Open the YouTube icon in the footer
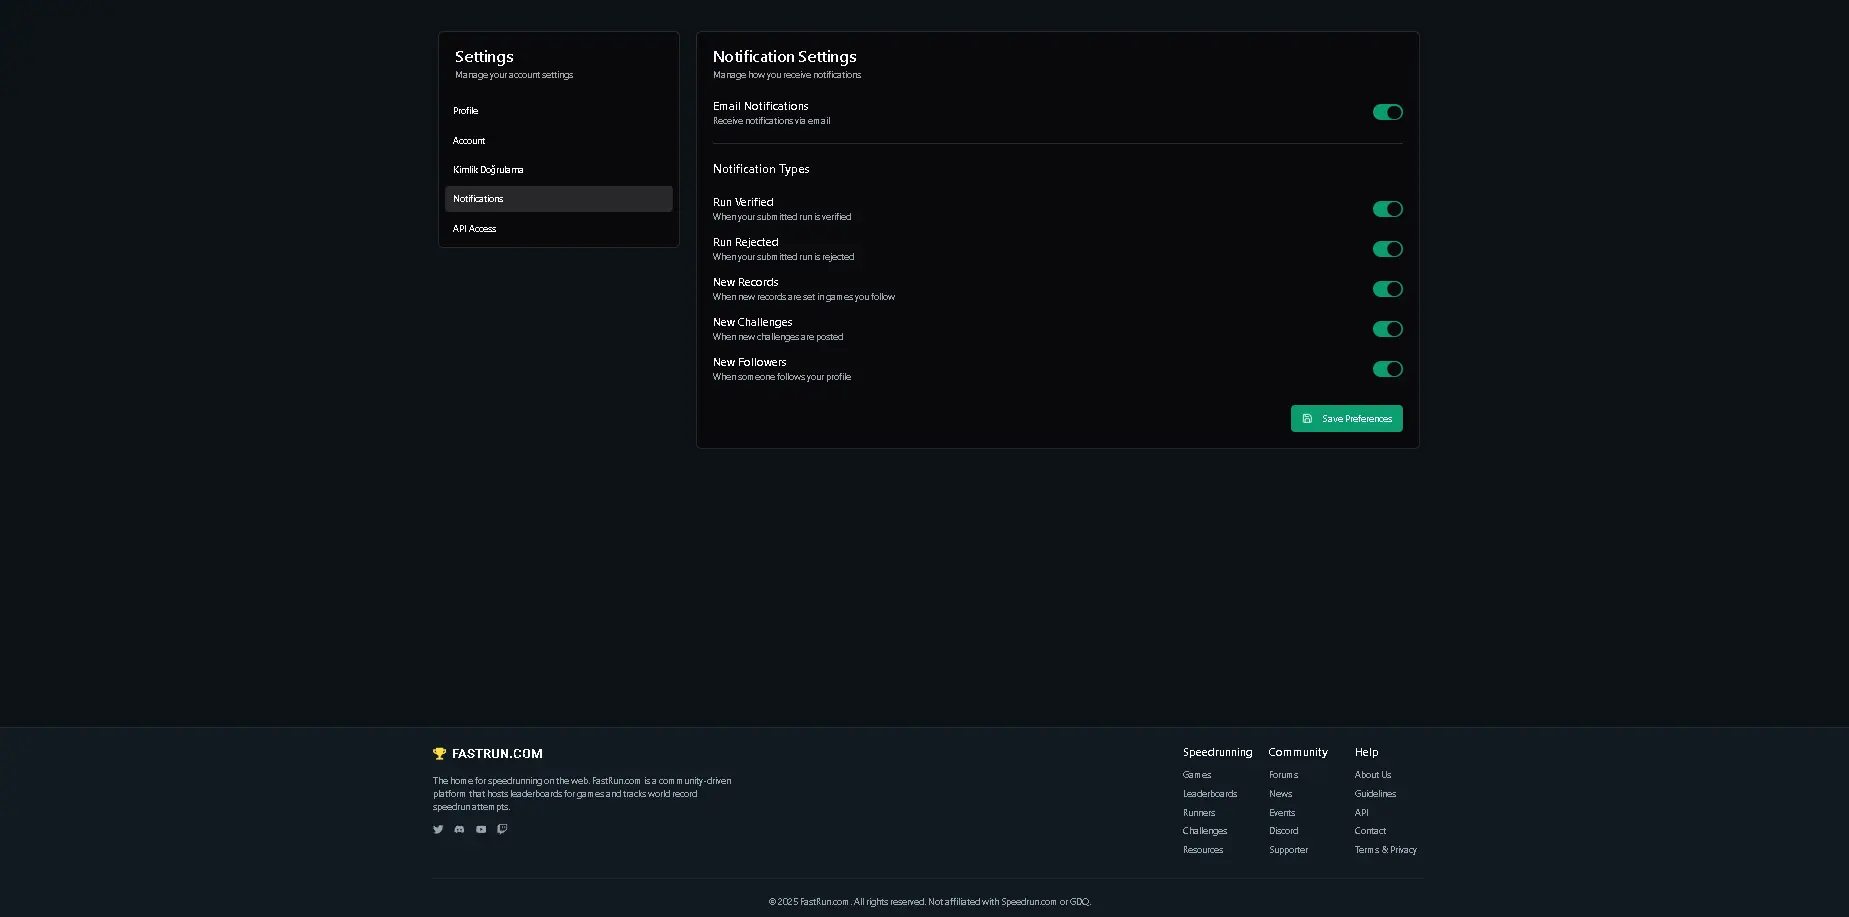The image size is (1849, 917). pyautogui.click(x=481, y=829)
